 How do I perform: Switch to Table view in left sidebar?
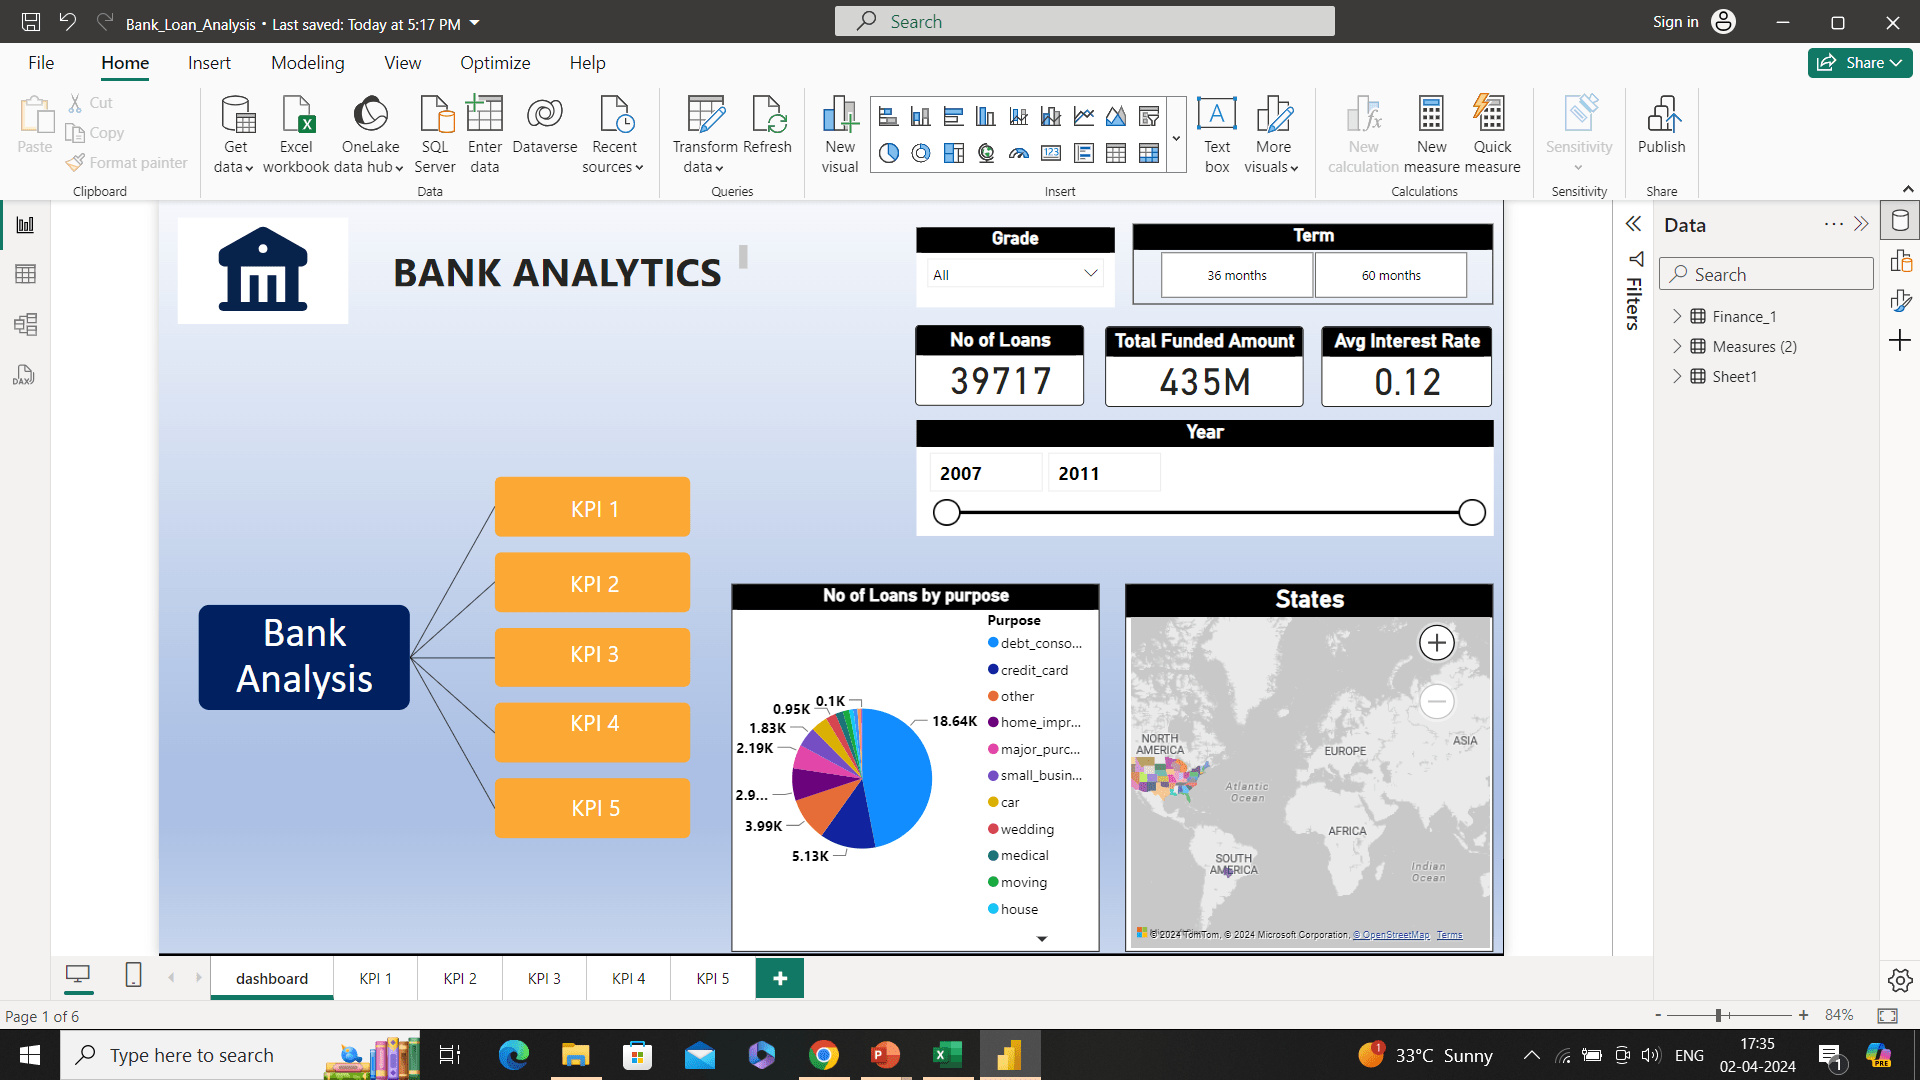(x=25, y=274)
